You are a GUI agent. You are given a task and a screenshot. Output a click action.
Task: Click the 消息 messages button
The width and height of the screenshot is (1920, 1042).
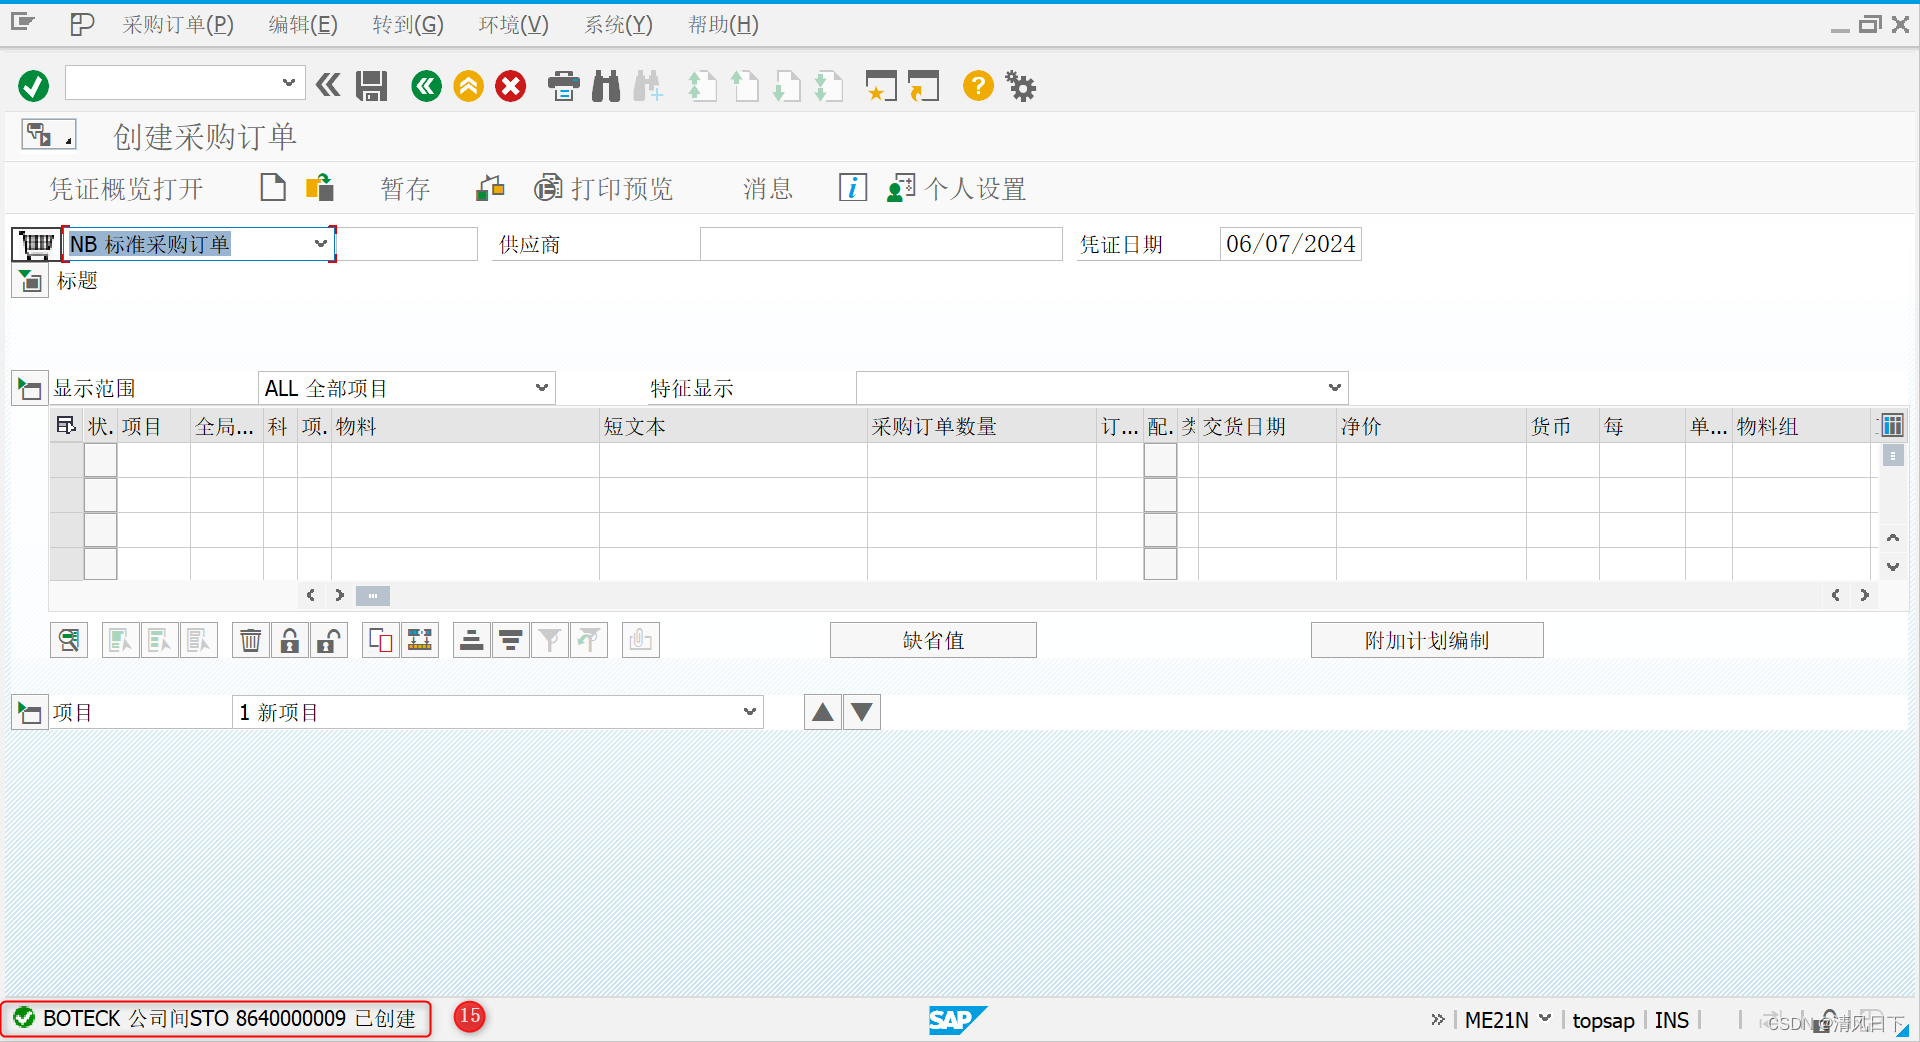coord(768,189)
